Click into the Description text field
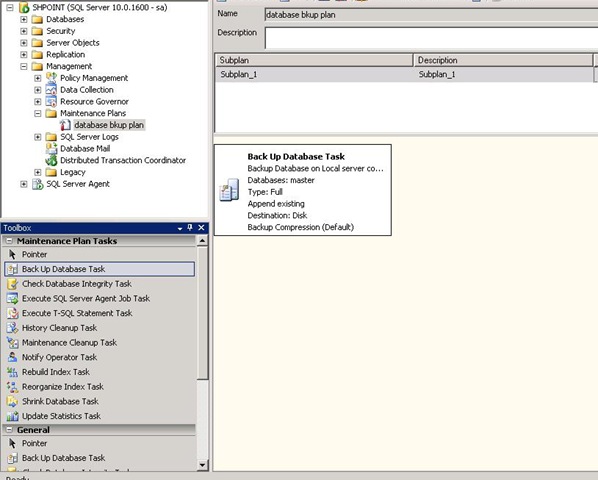598x480 pixels. pos(431,38)
